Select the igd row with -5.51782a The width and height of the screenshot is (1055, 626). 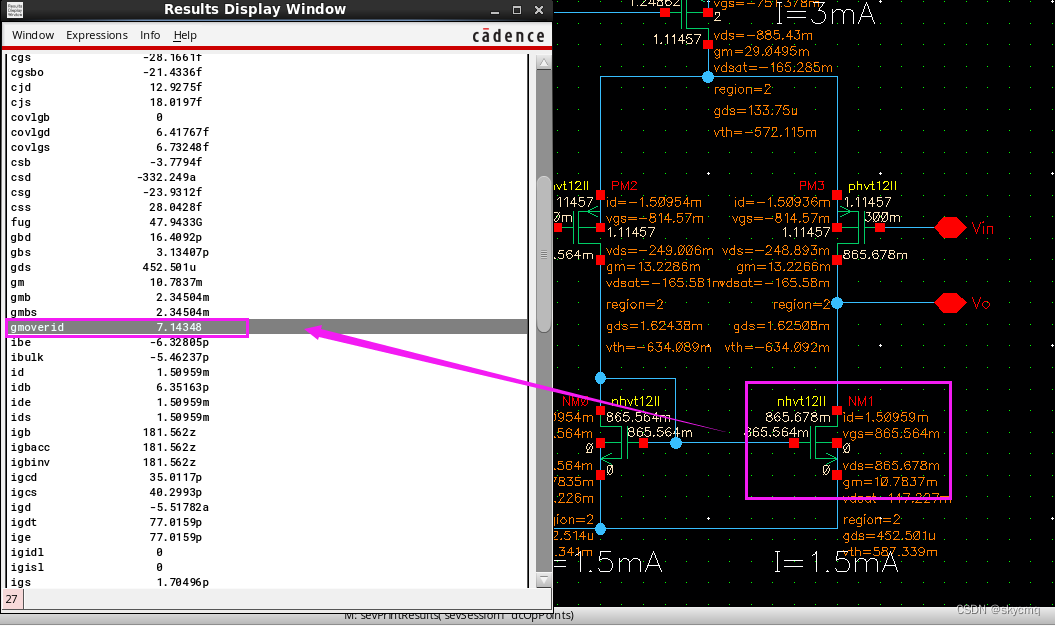point(266,508)
